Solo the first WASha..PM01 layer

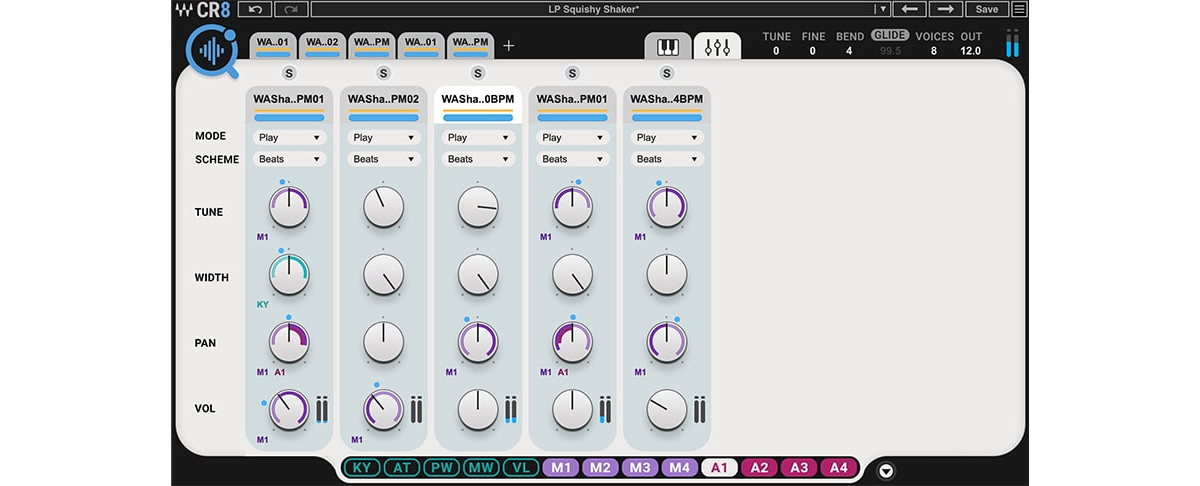[x=289, y=73]
